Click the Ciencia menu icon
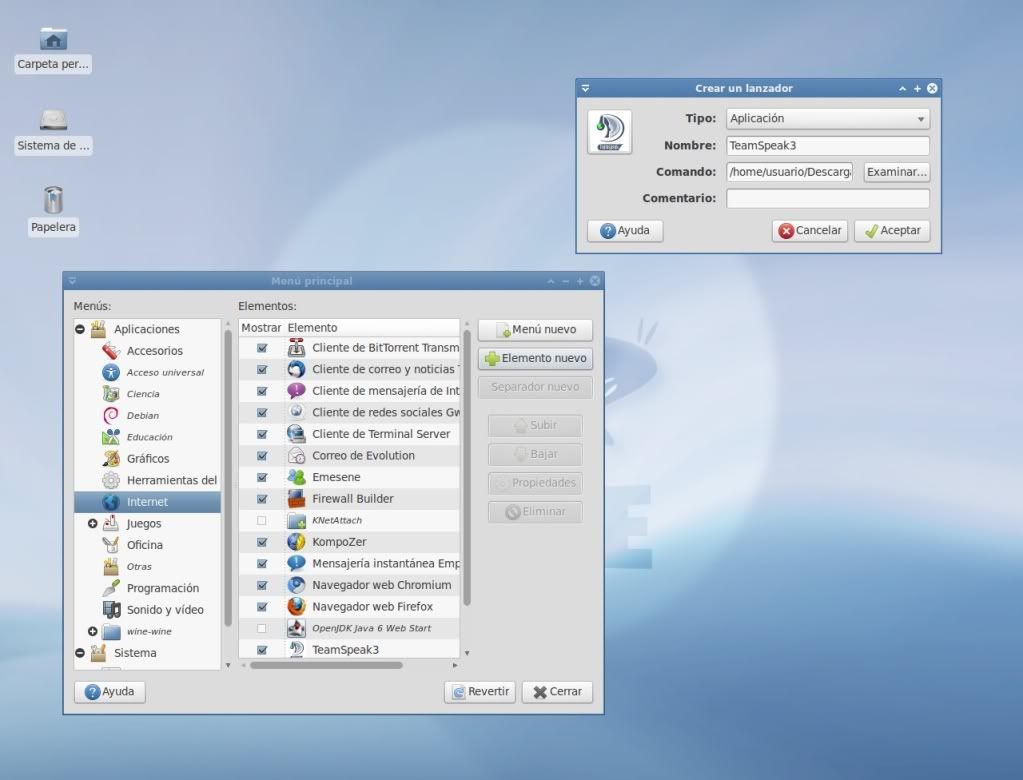Image resolution: width=1023 pixels, height=780 pixels. [x=111, y=394]
